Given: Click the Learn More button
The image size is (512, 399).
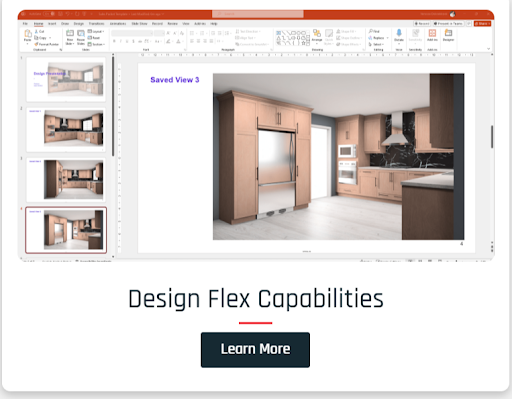Looking at the screenshot, I should (x=255, y=350).
